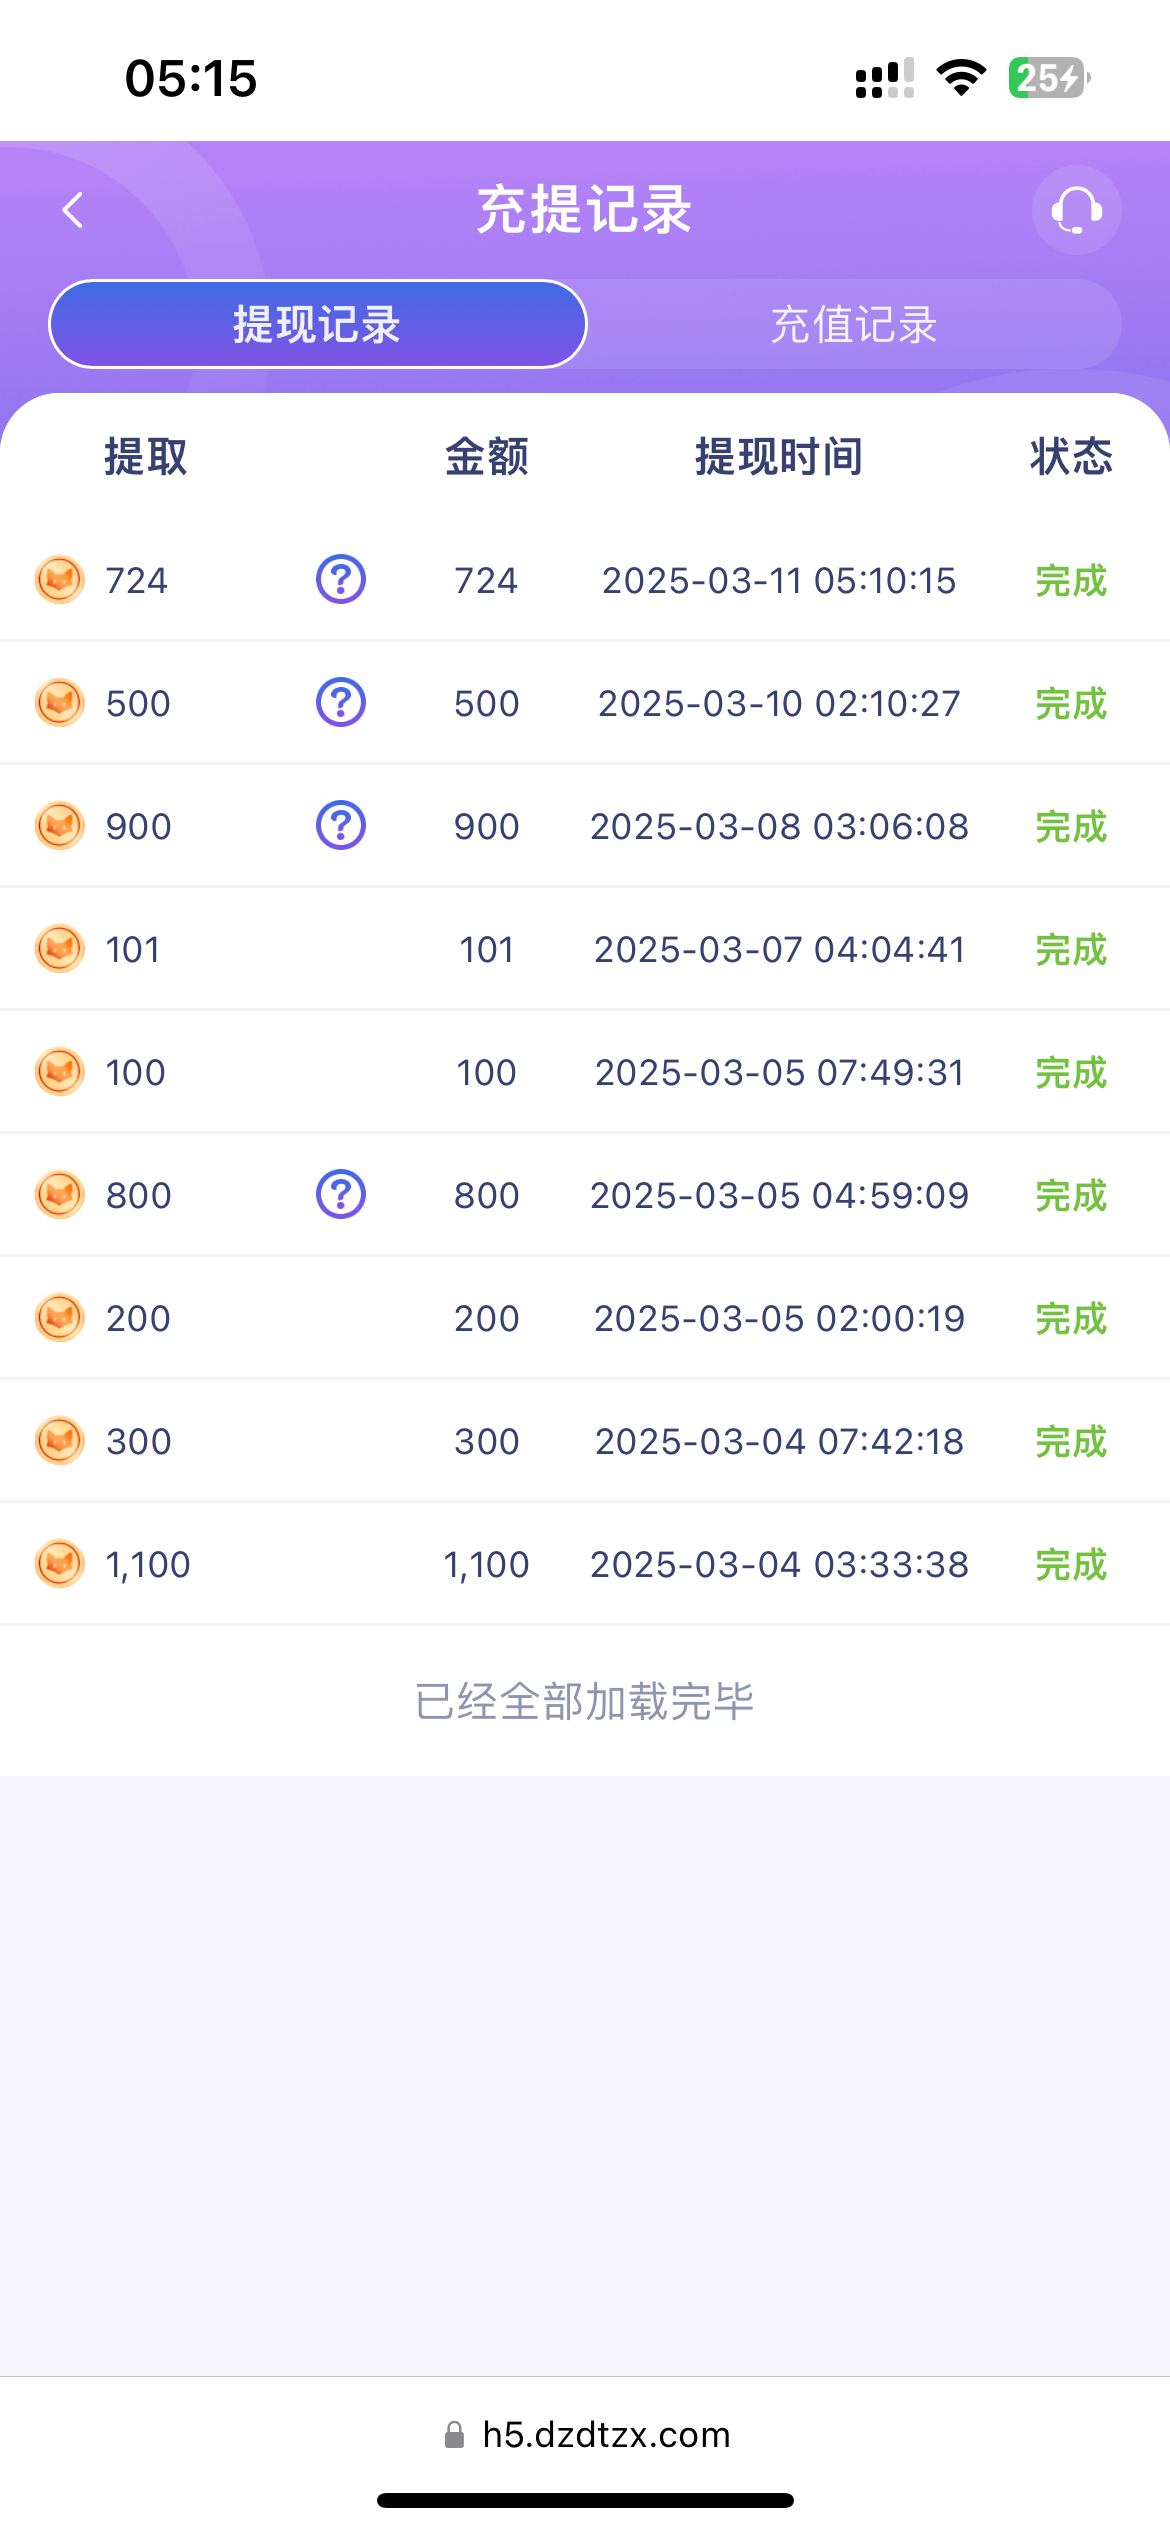The image size is (1170, 2532).
Task: Tap the coin icon in 101 row
Action: coord(60,948)
